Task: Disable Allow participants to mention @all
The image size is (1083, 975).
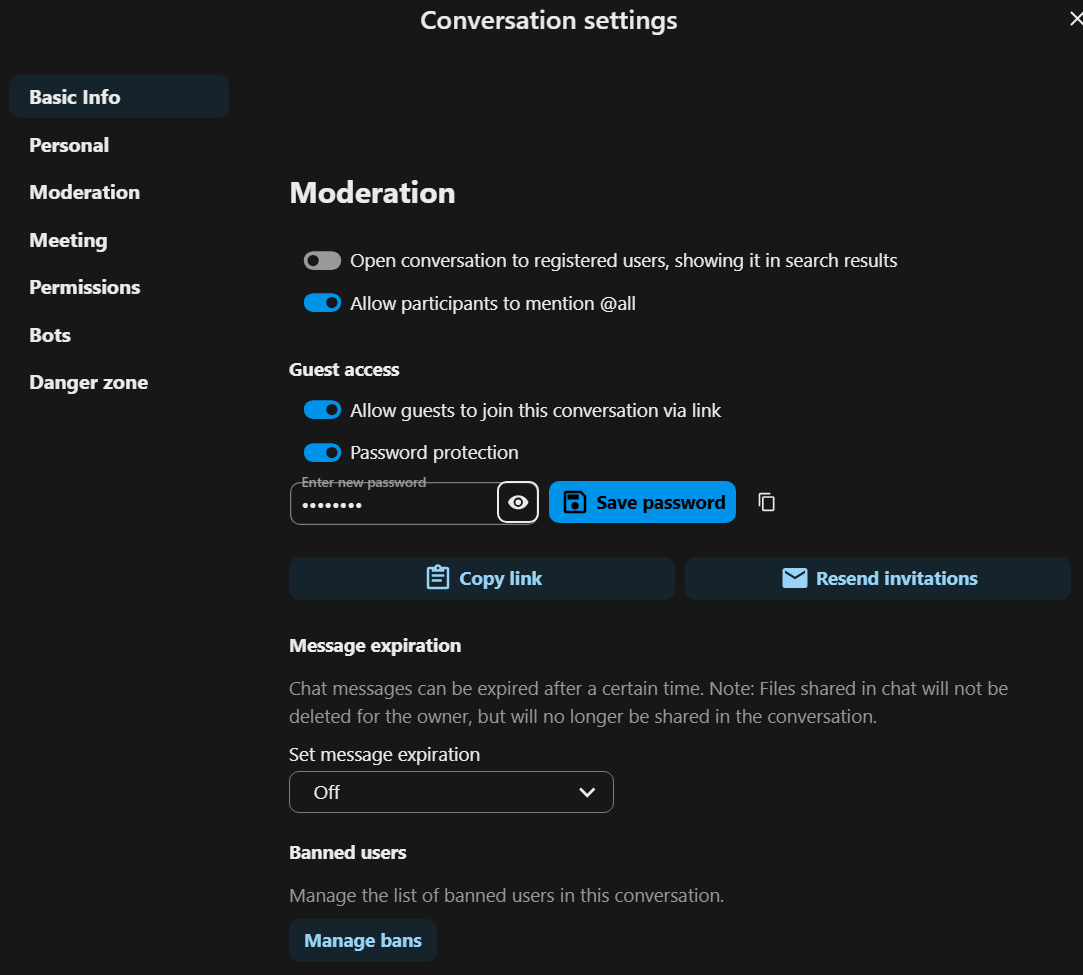Action: coord(322,303)
